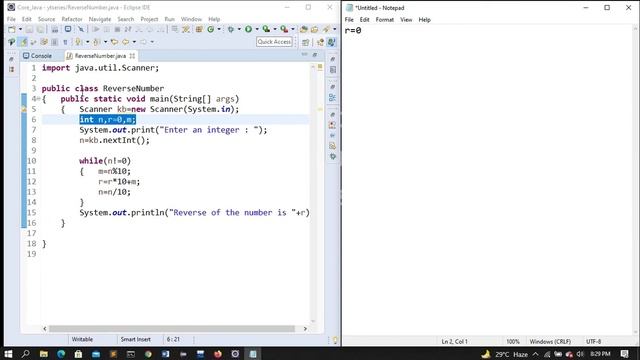640x360 pixels.
Task: Toggle Show Whitespace Characters pilcrow button
Action: pos(65,42)
